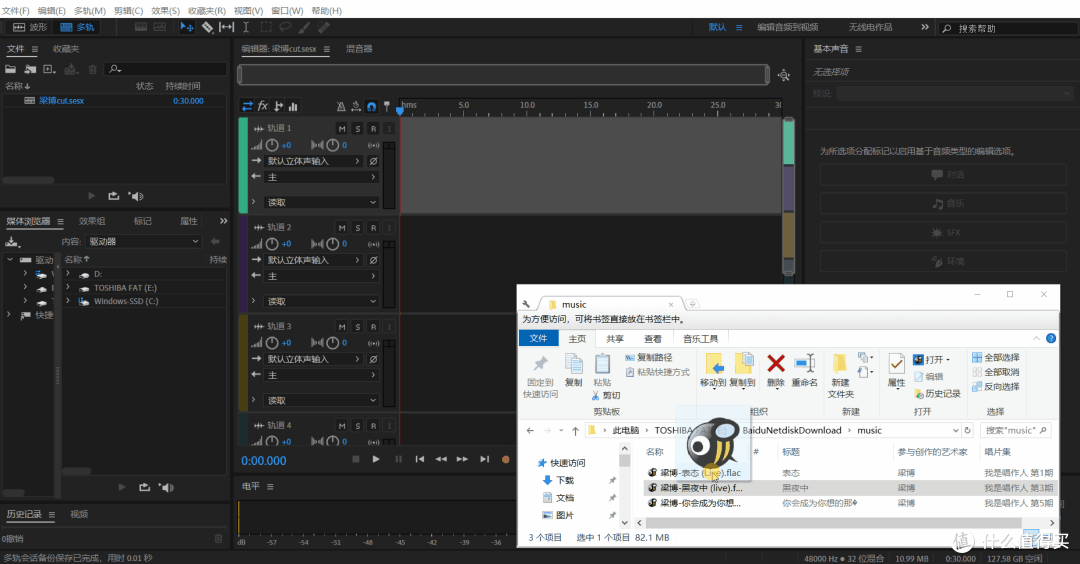Click Track 1 volume knob
Image resolution: width=1080 pixels, height=564 pixels.
[272, 145]
